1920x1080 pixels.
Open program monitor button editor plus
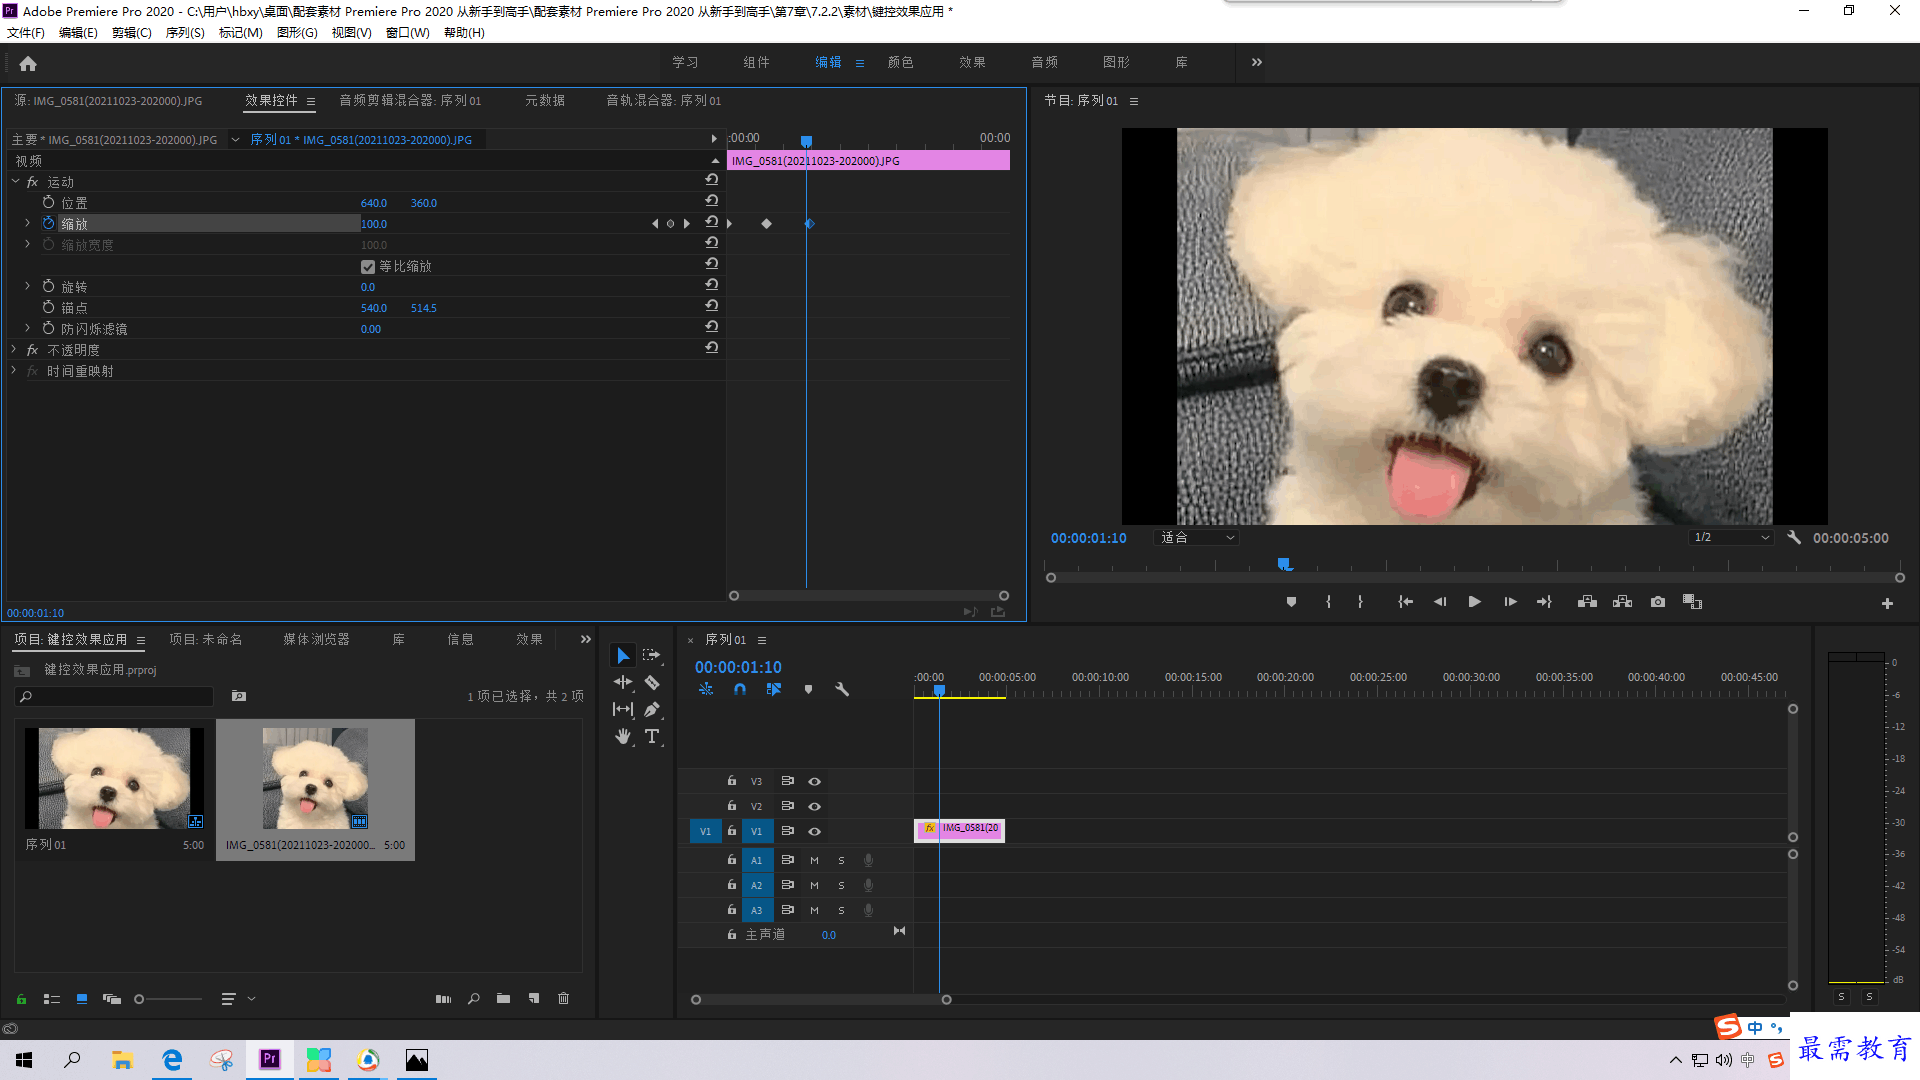click(1887, 603)
